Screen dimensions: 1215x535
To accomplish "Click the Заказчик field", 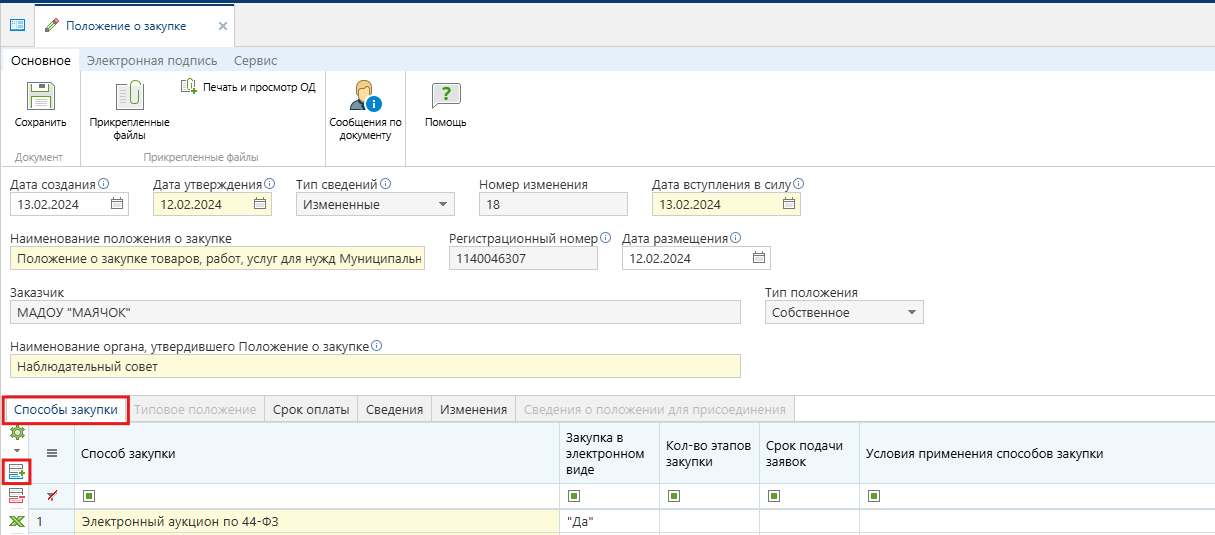I will (x=375, y=312).
